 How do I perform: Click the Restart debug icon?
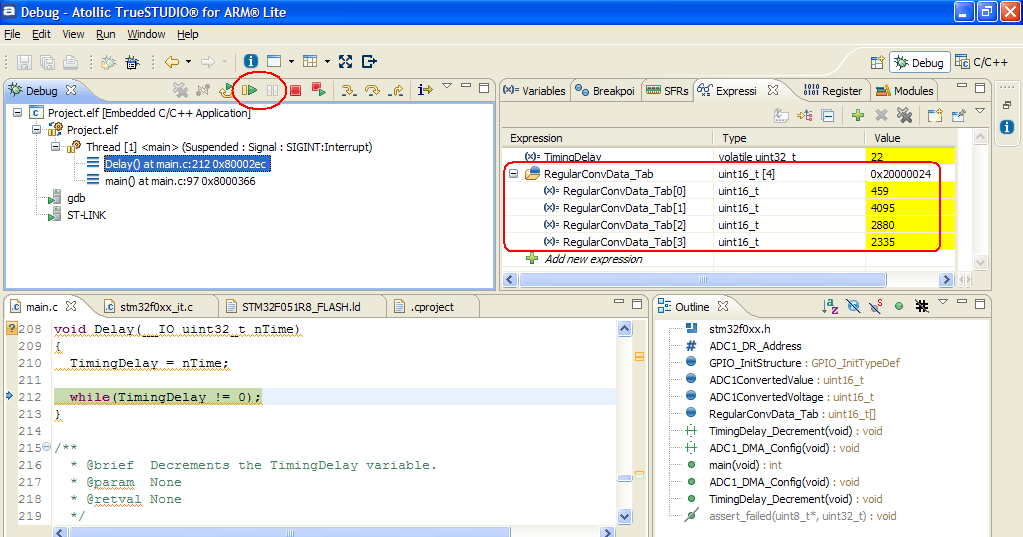tap(226, 90)
